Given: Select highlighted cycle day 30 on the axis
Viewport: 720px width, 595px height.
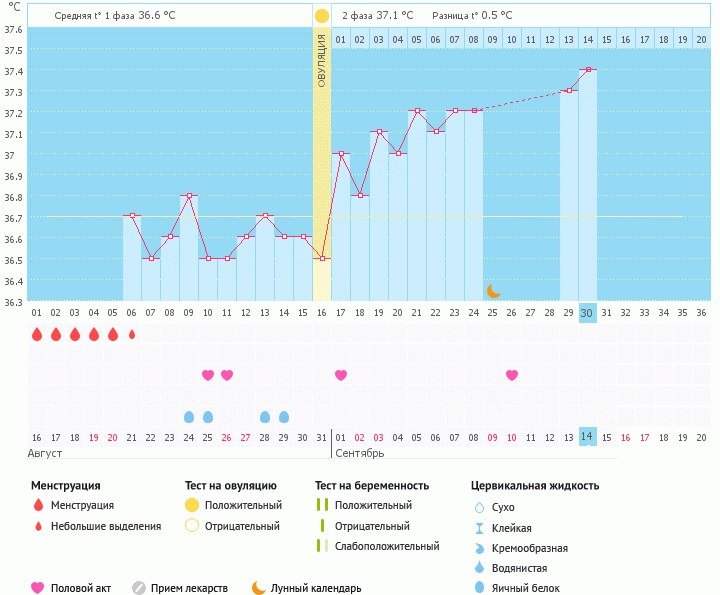Looking at the screenshot, I should 588,313.
